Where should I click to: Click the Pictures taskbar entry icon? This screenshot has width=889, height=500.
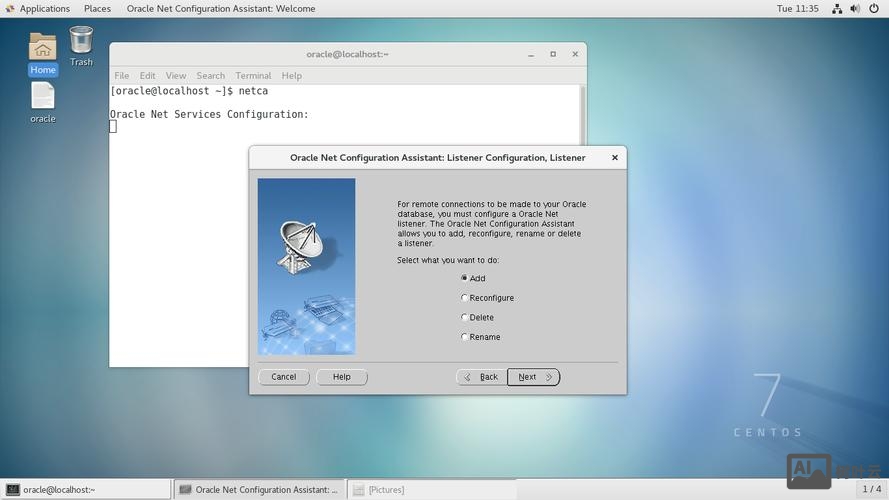click(358, 489)
